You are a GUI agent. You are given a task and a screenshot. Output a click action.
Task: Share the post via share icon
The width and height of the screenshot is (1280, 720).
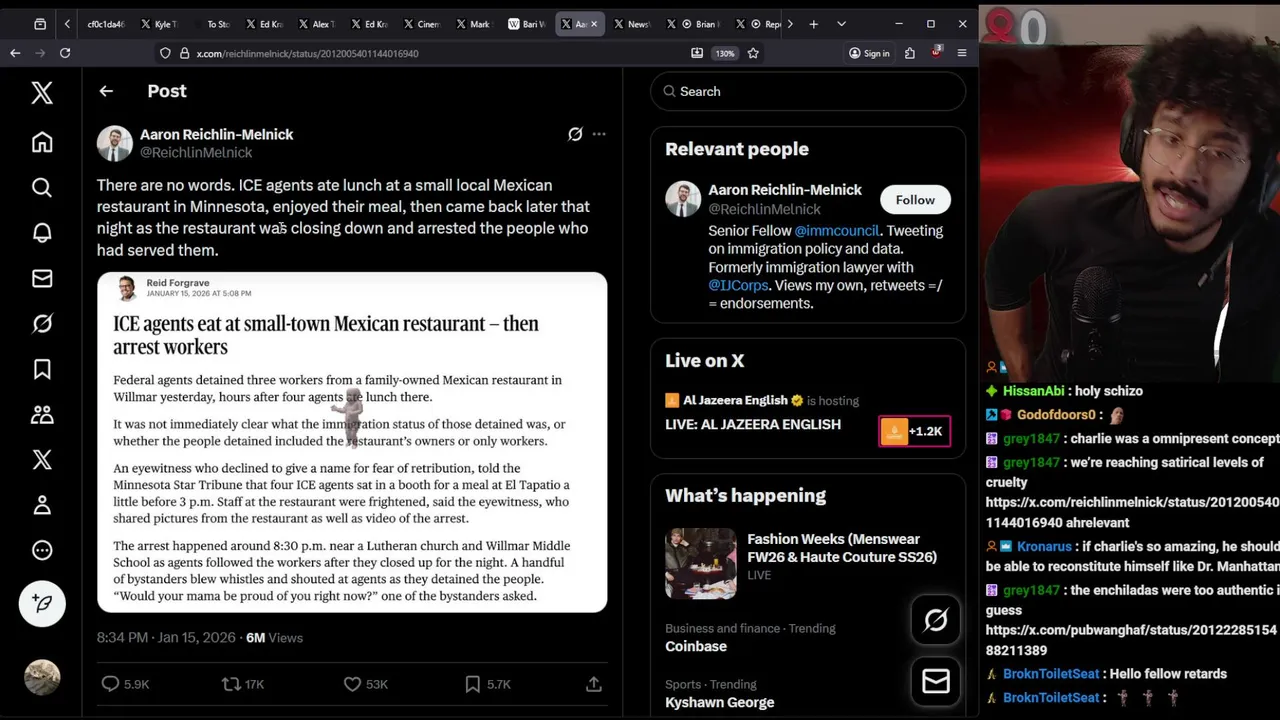click(594, 684)
